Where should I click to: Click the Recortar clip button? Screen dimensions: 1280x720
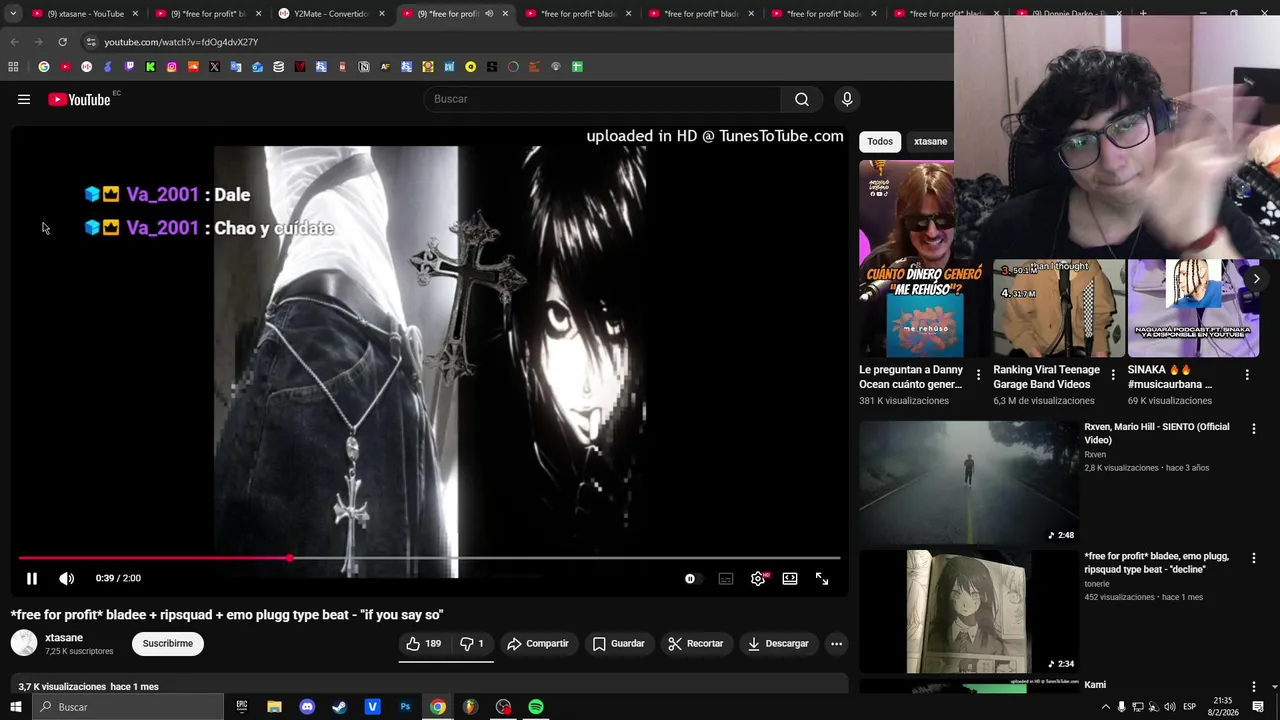pyautogui.click(x=696, y=643)
